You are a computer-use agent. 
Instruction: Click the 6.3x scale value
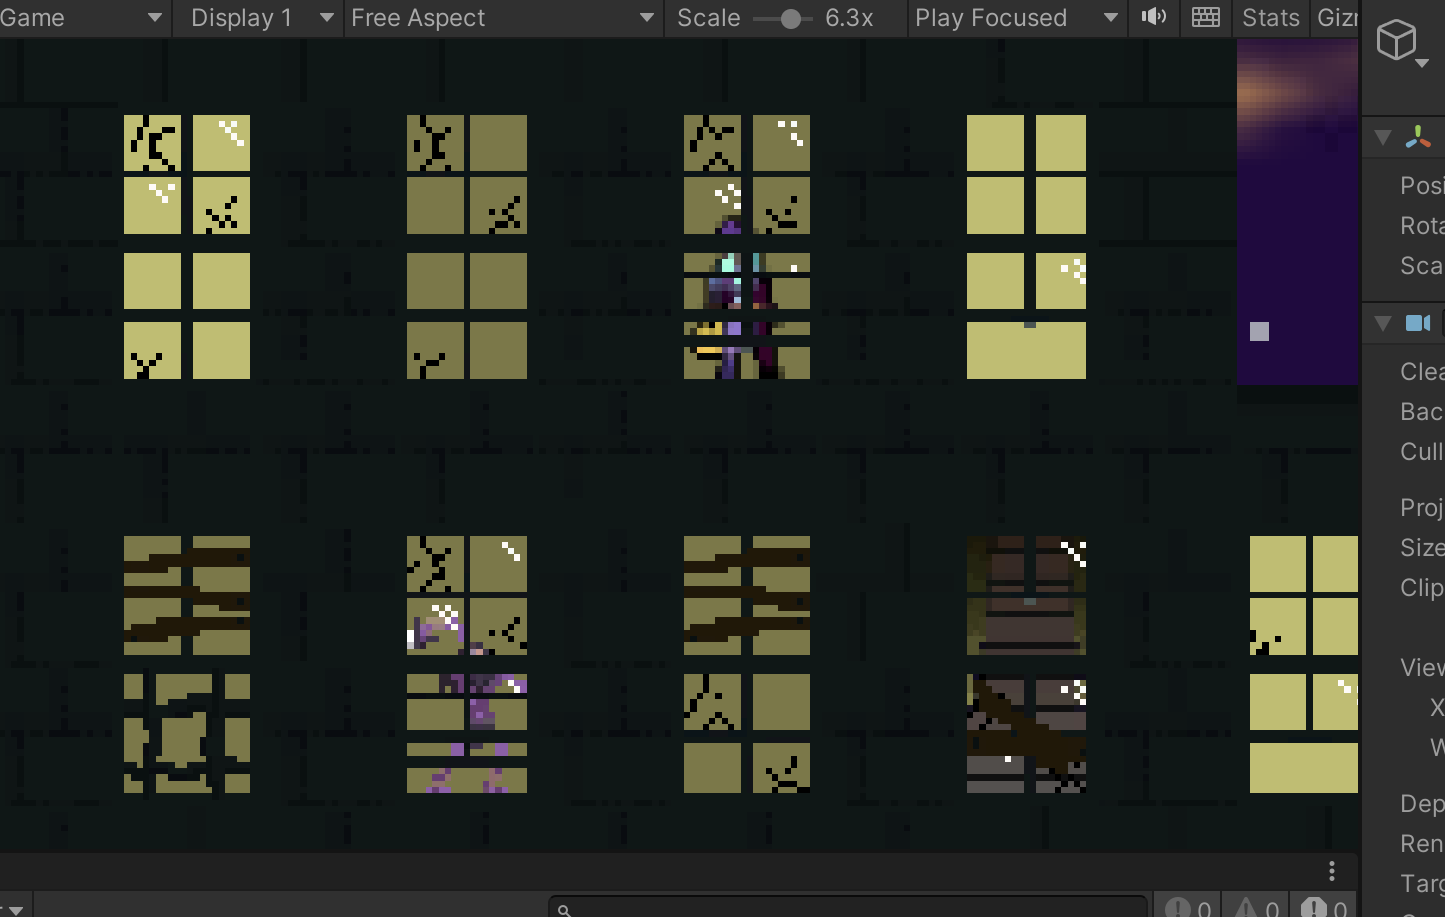click(849, 18)
